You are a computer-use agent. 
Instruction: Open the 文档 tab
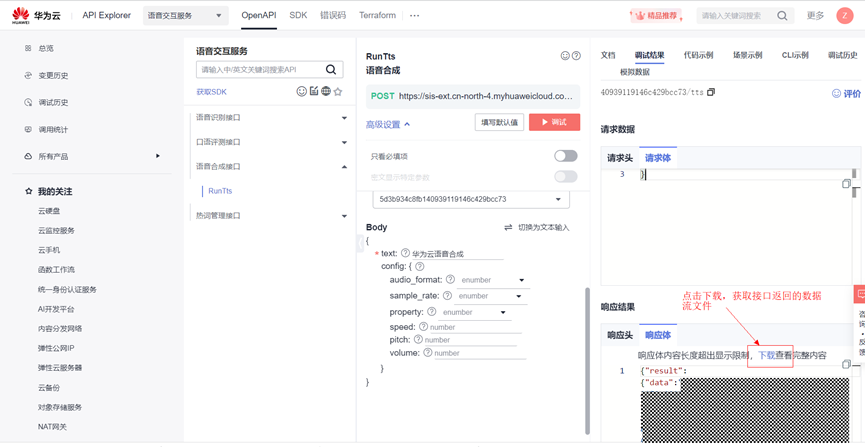[607, 55]
